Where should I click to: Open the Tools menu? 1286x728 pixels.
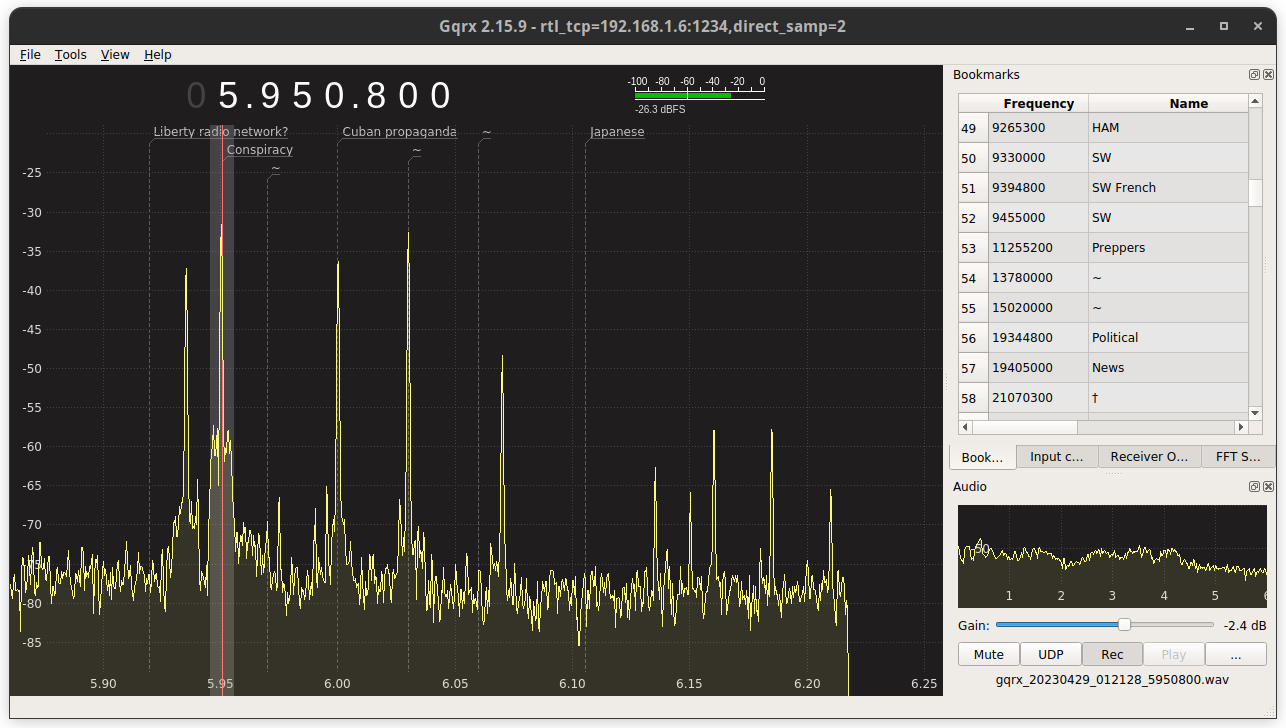click(x=70, y=54)
